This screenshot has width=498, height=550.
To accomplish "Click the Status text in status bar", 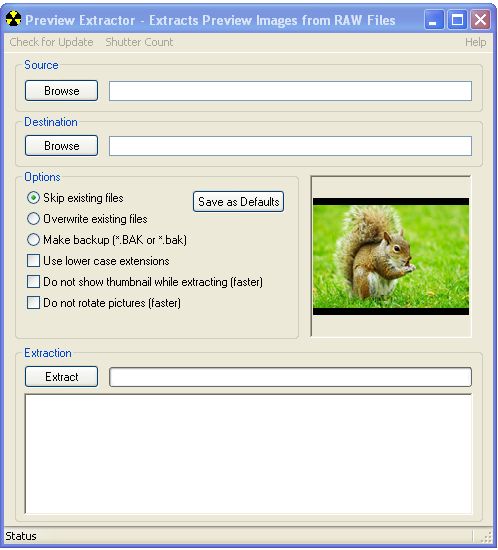I will tap(21, 536).
